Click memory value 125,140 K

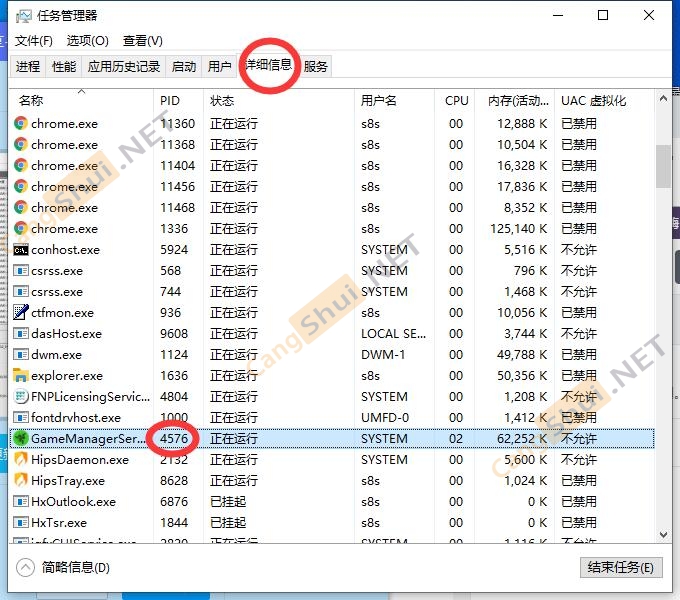(518, 228)
